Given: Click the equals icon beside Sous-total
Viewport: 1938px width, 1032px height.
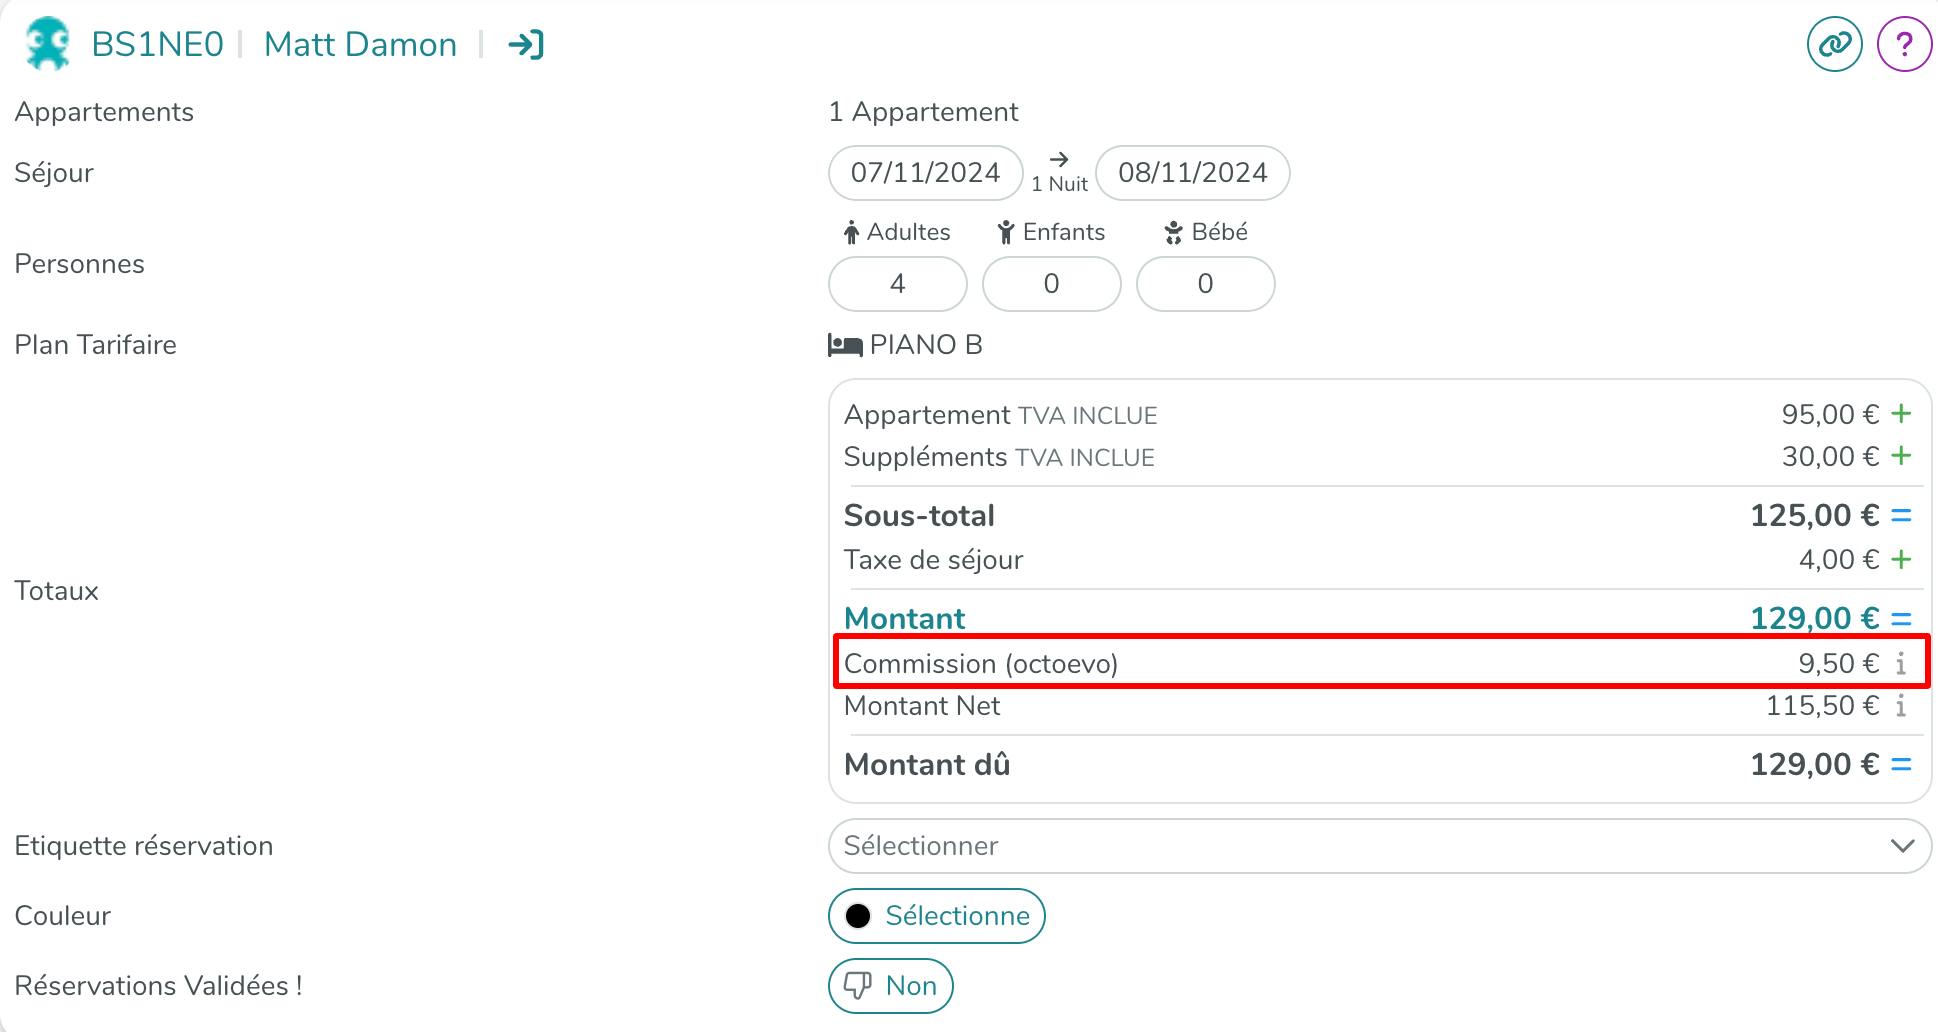Looking at the screenshot, I should (1901, 516).
